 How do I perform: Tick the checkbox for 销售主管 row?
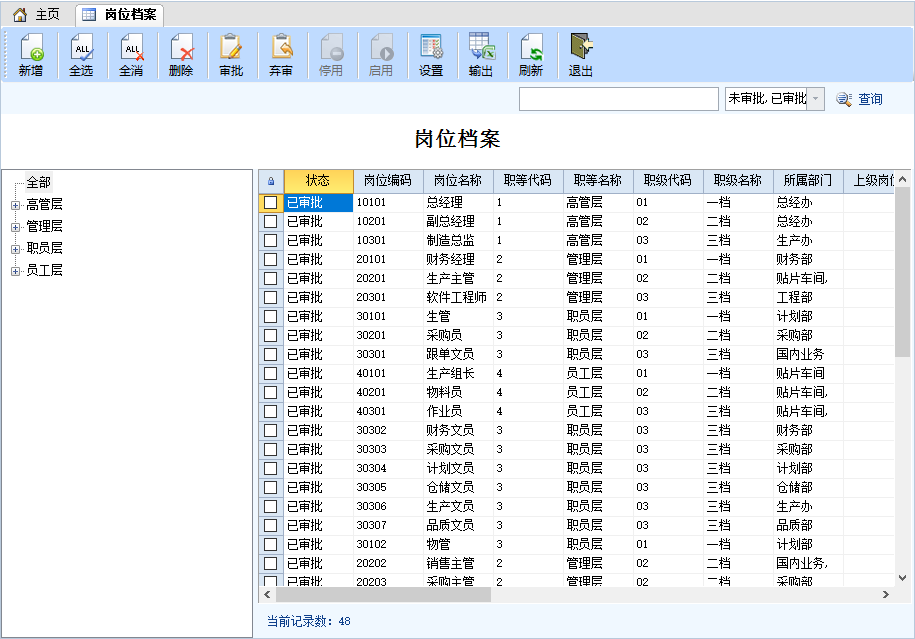pos(271,564)
